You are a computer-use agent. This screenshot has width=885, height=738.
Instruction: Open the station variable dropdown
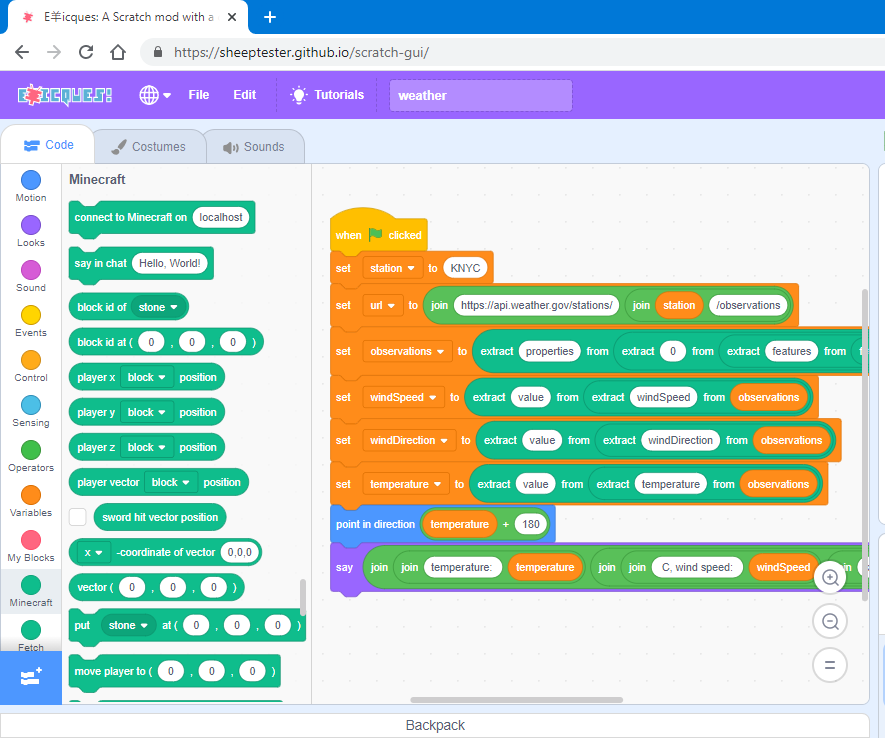[392, 268]
